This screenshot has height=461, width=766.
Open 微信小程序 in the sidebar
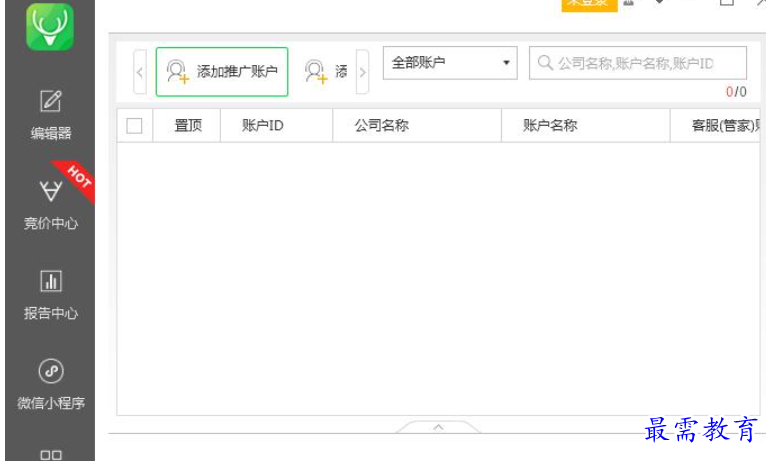click(x=50, y=384)
